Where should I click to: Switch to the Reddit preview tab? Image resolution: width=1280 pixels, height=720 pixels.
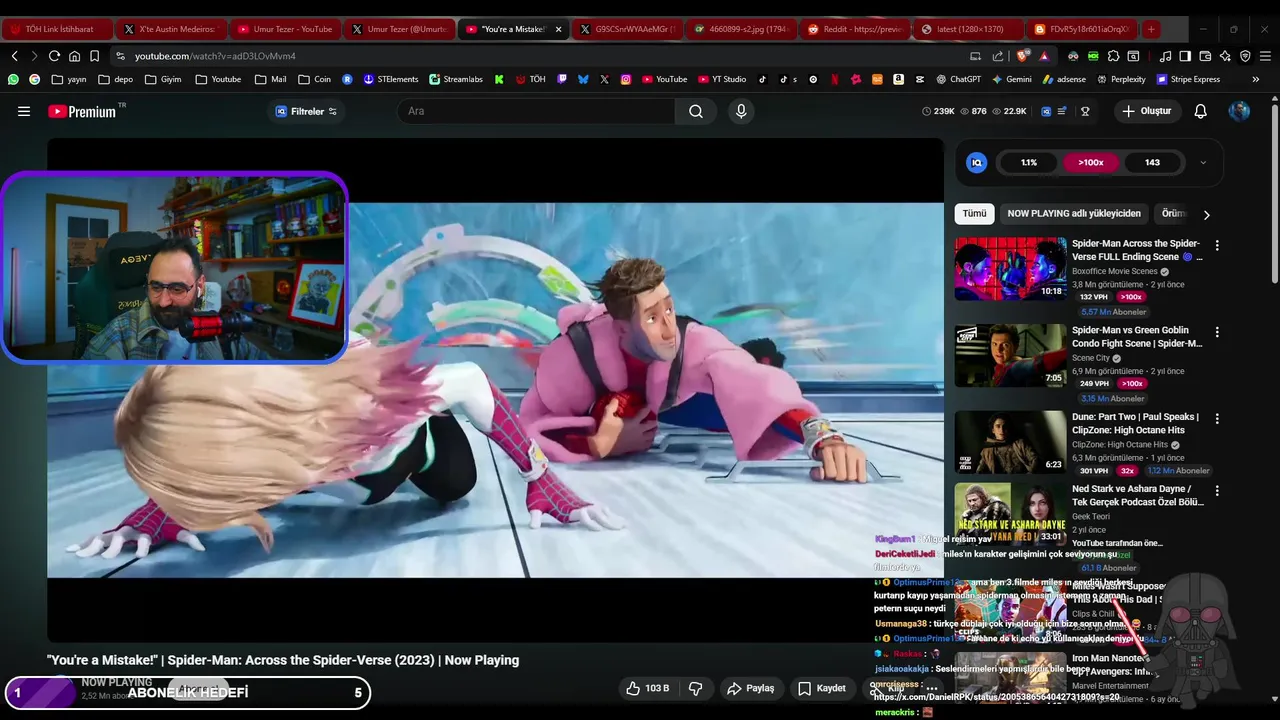click(855, 29)
